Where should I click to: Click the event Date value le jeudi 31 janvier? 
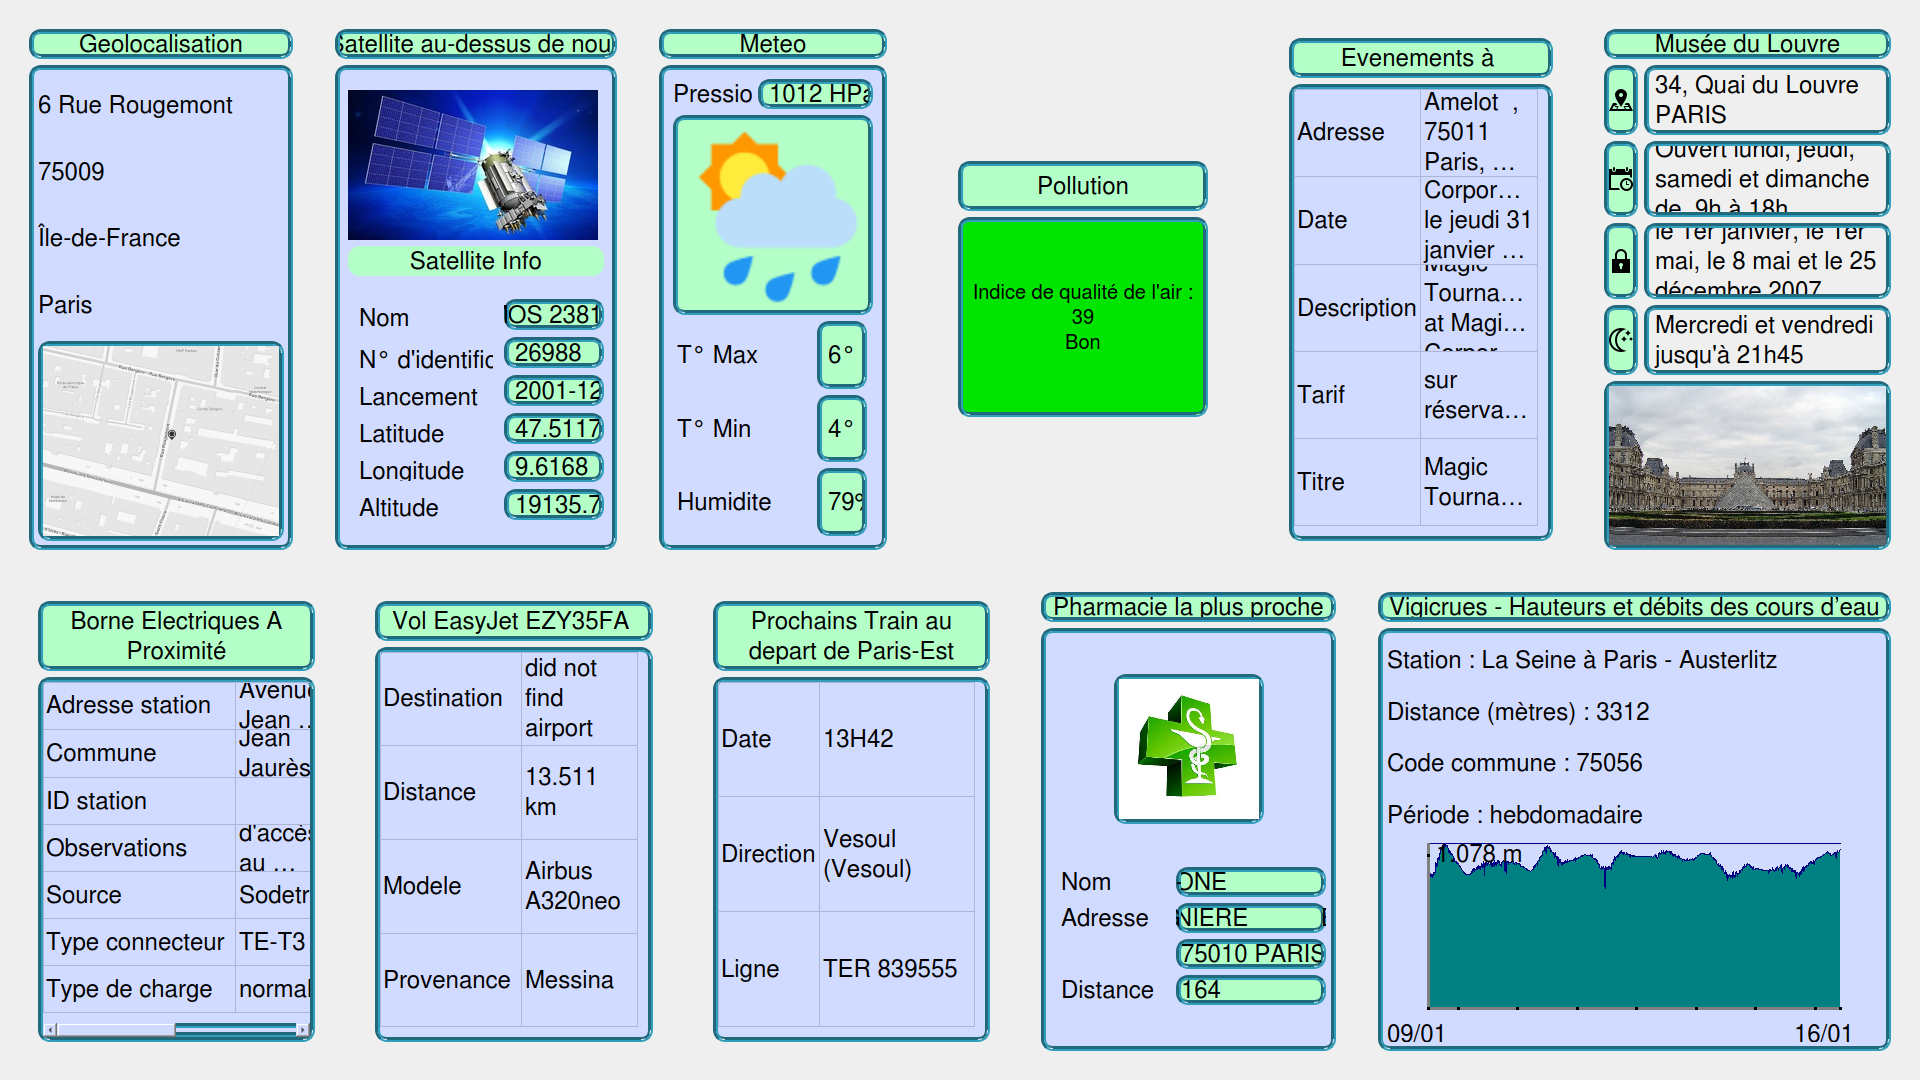pyautogui.click(x=1478, y=220)
